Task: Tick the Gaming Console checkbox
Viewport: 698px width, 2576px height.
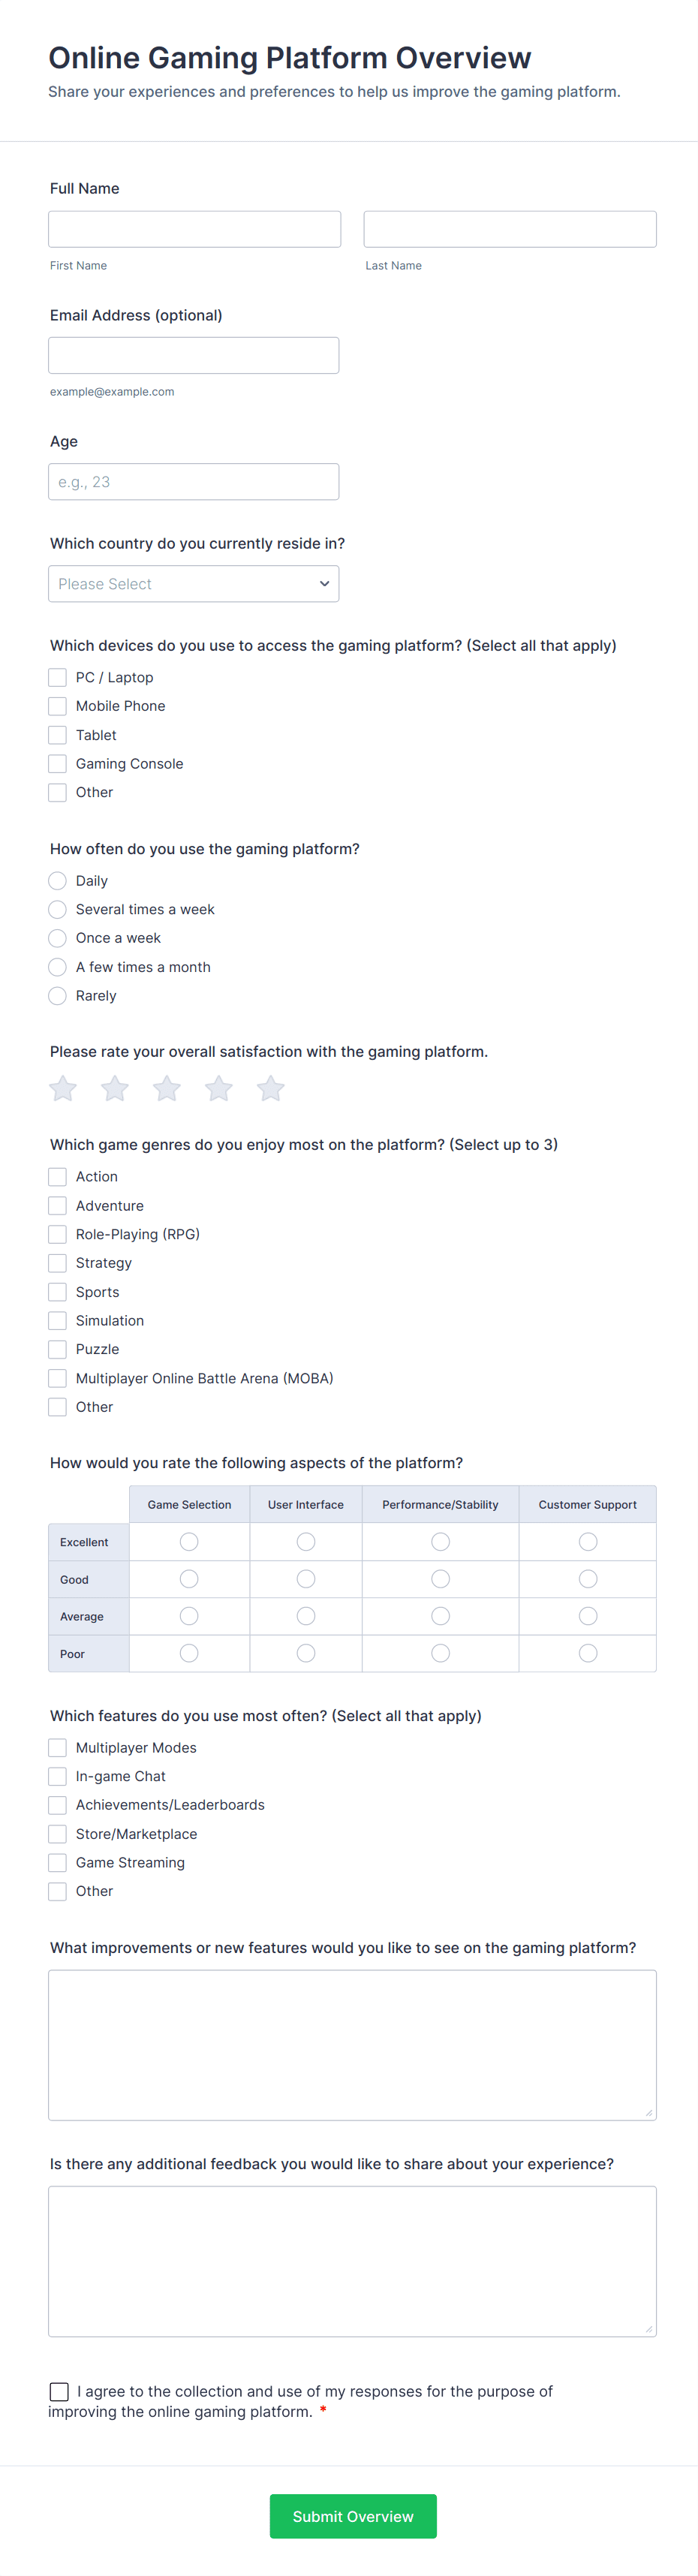Action: tap(58, 763)
